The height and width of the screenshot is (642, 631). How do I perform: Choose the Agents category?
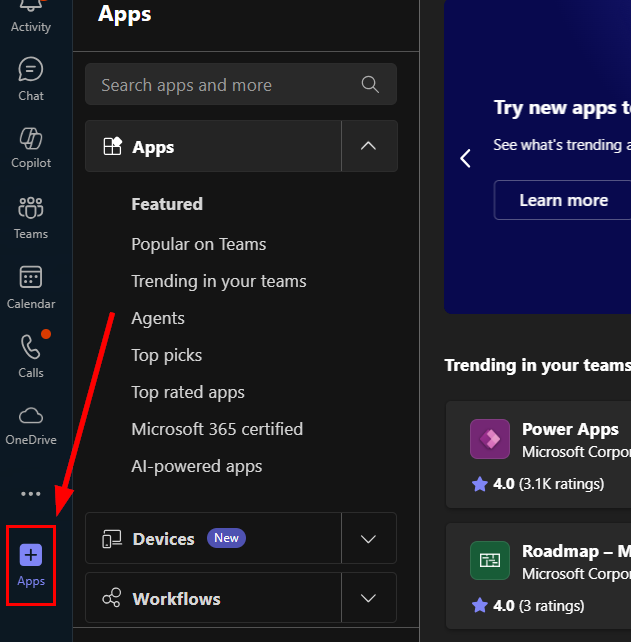tap(158, 318)
